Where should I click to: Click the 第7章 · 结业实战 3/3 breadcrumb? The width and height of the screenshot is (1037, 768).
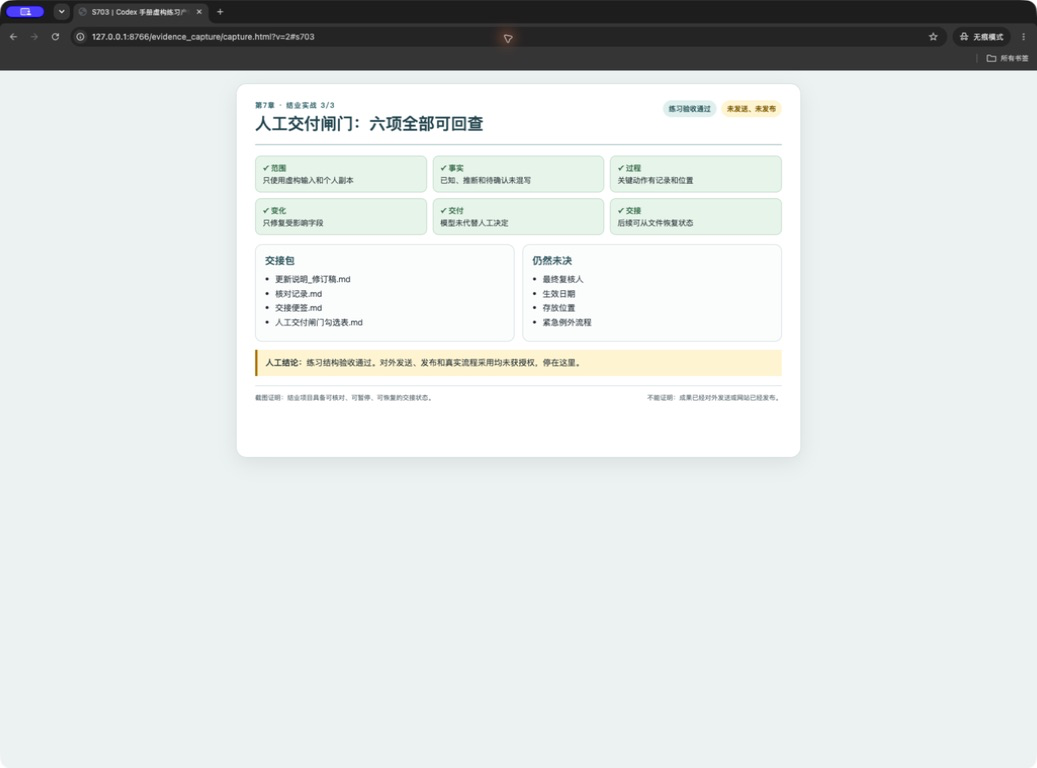pyautogui.click(x=295, y=105)
